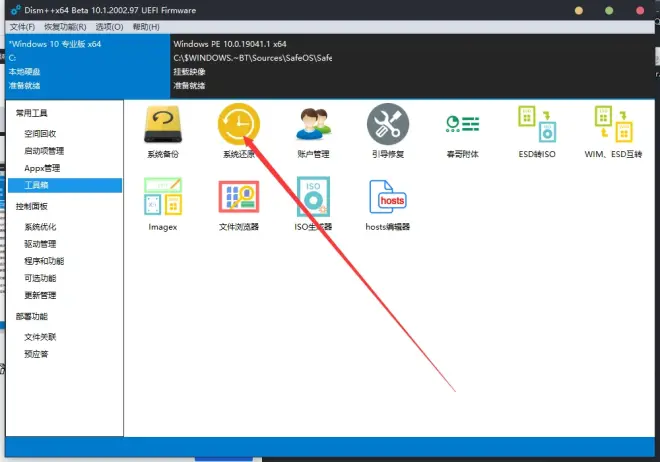
Task: Open the hosts编辑器 editor
Action: pyautogui.click(x=388, y=204)
